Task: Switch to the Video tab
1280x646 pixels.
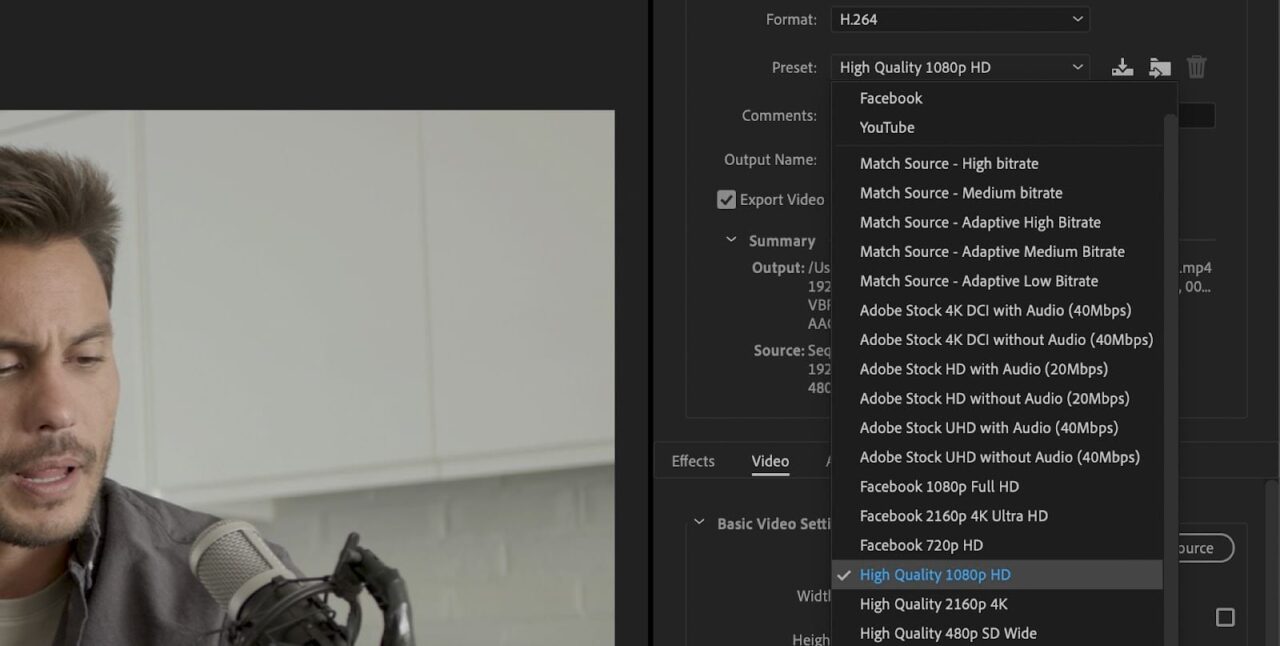Action: pos(770,461)
